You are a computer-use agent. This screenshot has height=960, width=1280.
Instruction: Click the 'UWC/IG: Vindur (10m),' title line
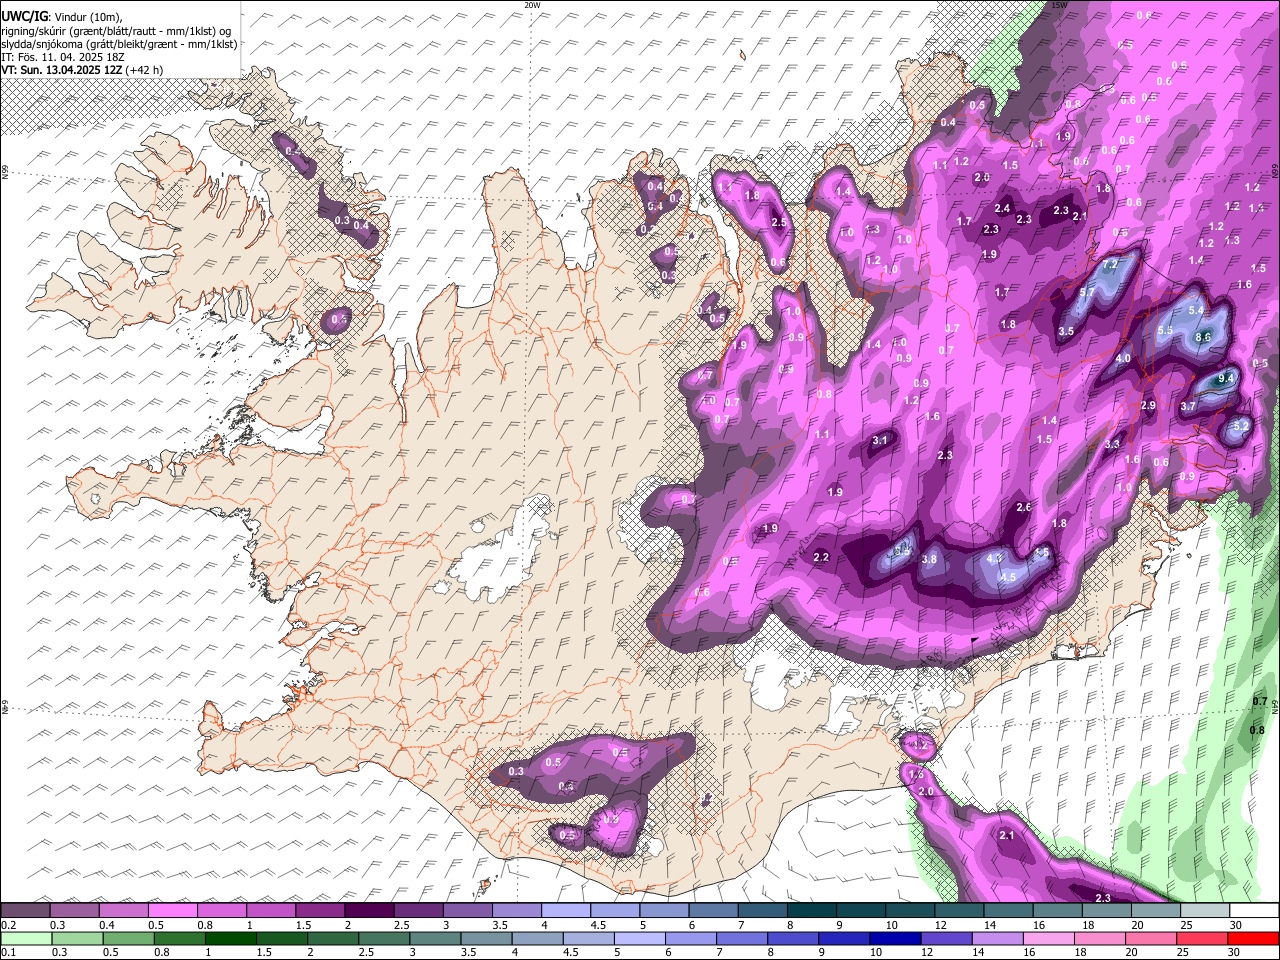(61, 16)
